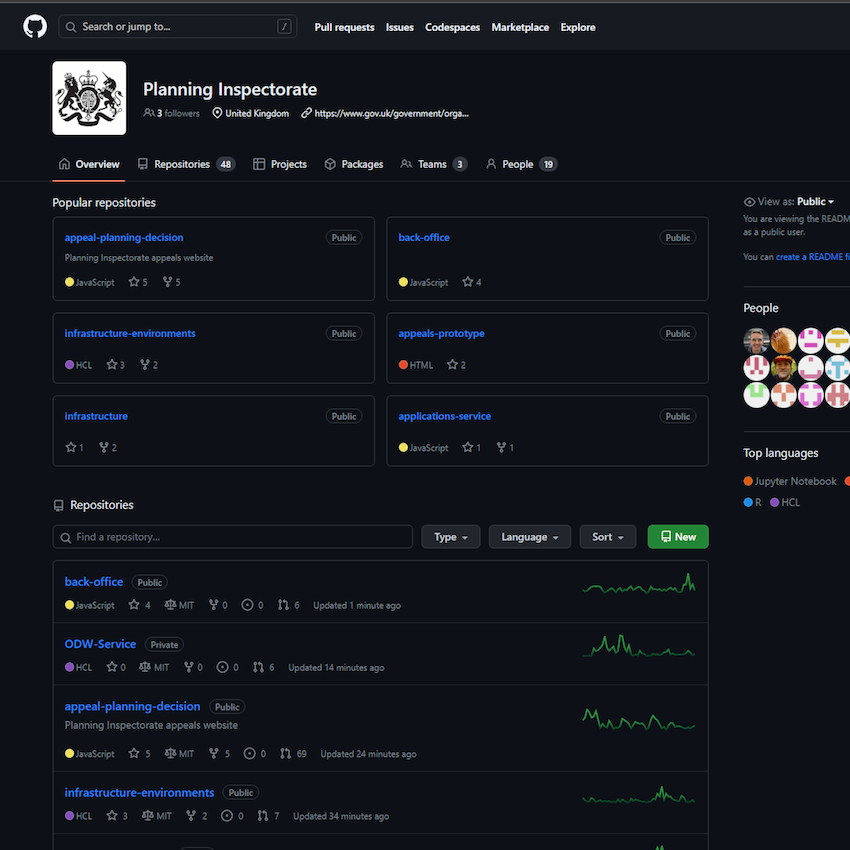Open infrastructure-environments in the Repositories list
This screenshot has width=850, height=850.
pyautogui.click(x=139, y=793)
